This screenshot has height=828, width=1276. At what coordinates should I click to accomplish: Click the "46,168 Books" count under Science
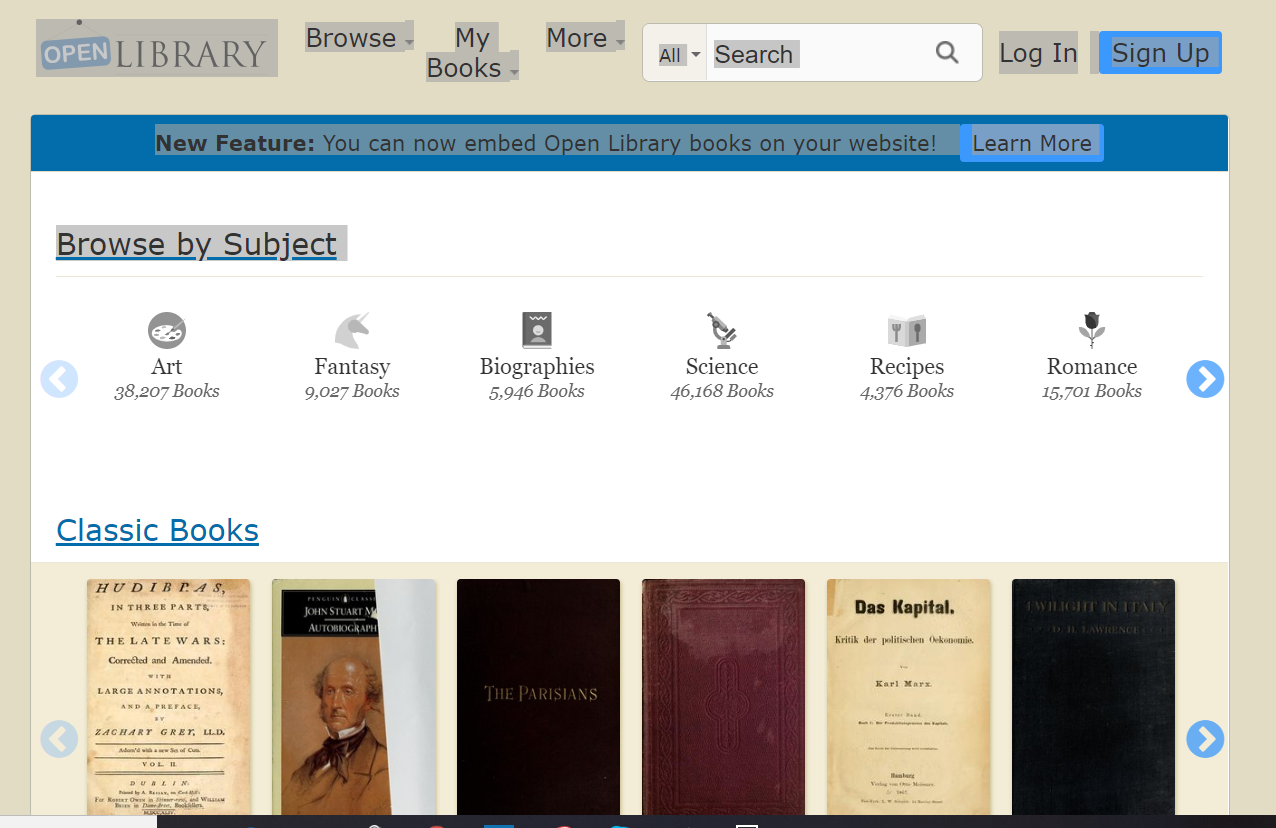722,391
